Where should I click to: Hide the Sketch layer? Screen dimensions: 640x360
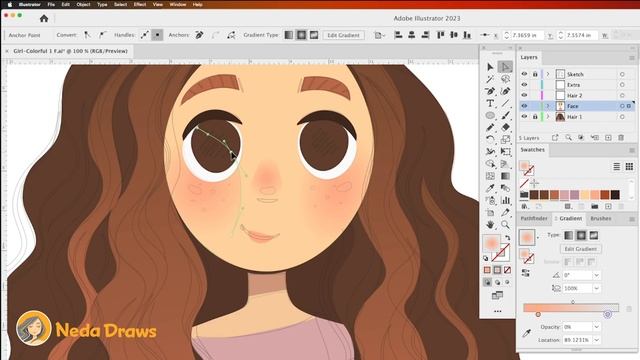tap(524, 74)
